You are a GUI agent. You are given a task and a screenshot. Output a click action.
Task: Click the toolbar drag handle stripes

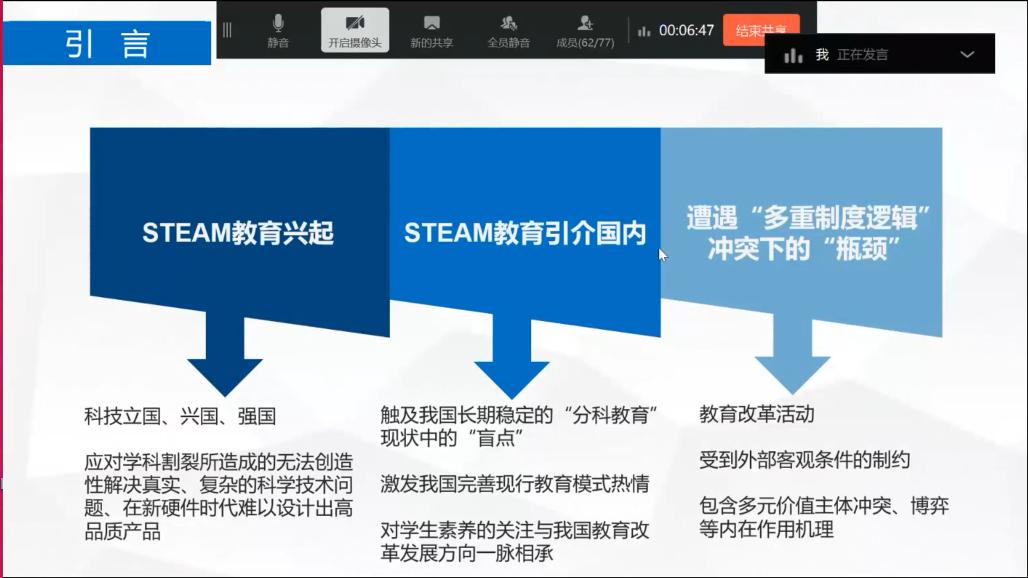[x=227, y=30]
